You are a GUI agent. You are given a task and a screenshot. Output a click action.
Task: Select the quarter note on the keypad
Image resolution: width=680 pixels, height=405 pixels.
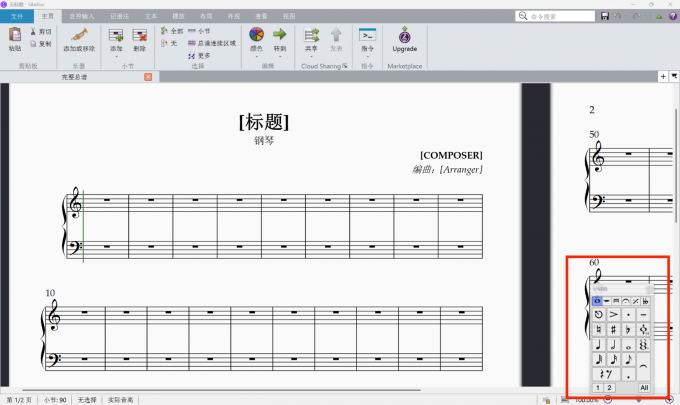click(598, 345)
